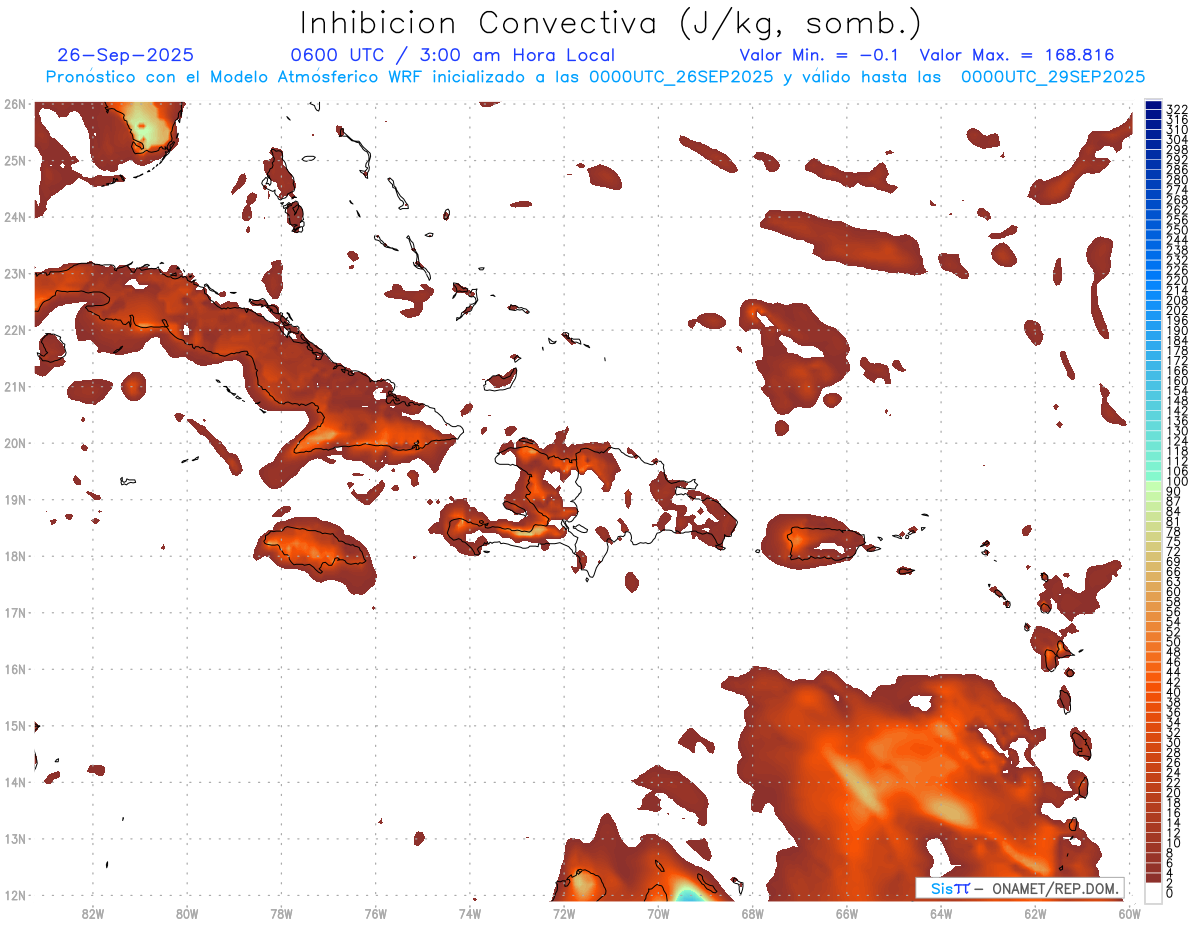Screen dimensions: 1200x927
Task: Click the "82W" longitude label
Action: tap(92, 913)
